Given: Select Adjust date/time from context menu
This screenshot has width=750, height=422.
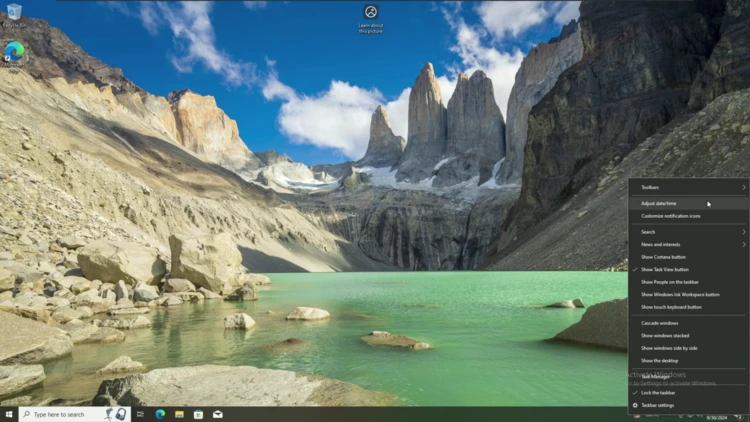Looking at the screenshot, I should (x=688, y=203).
